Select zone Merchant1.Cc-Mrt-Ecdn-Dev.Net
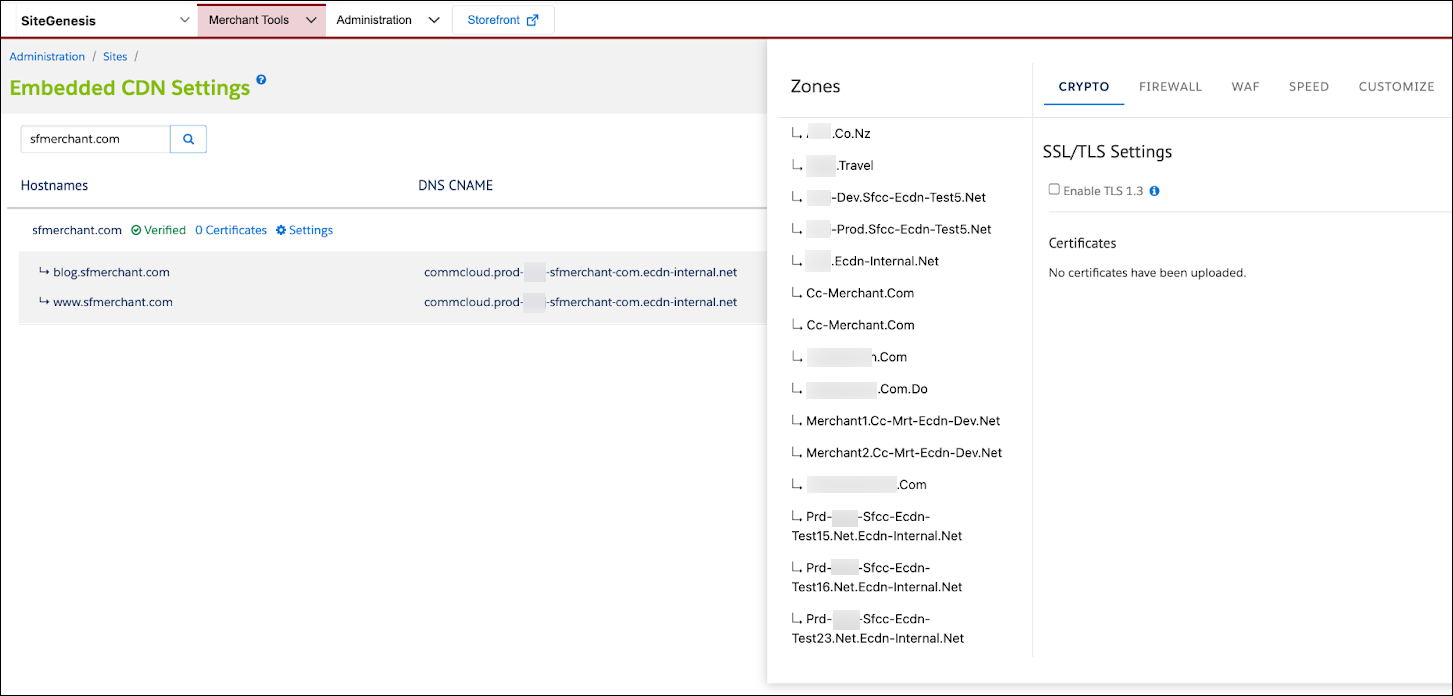 (x=903, y=420)
